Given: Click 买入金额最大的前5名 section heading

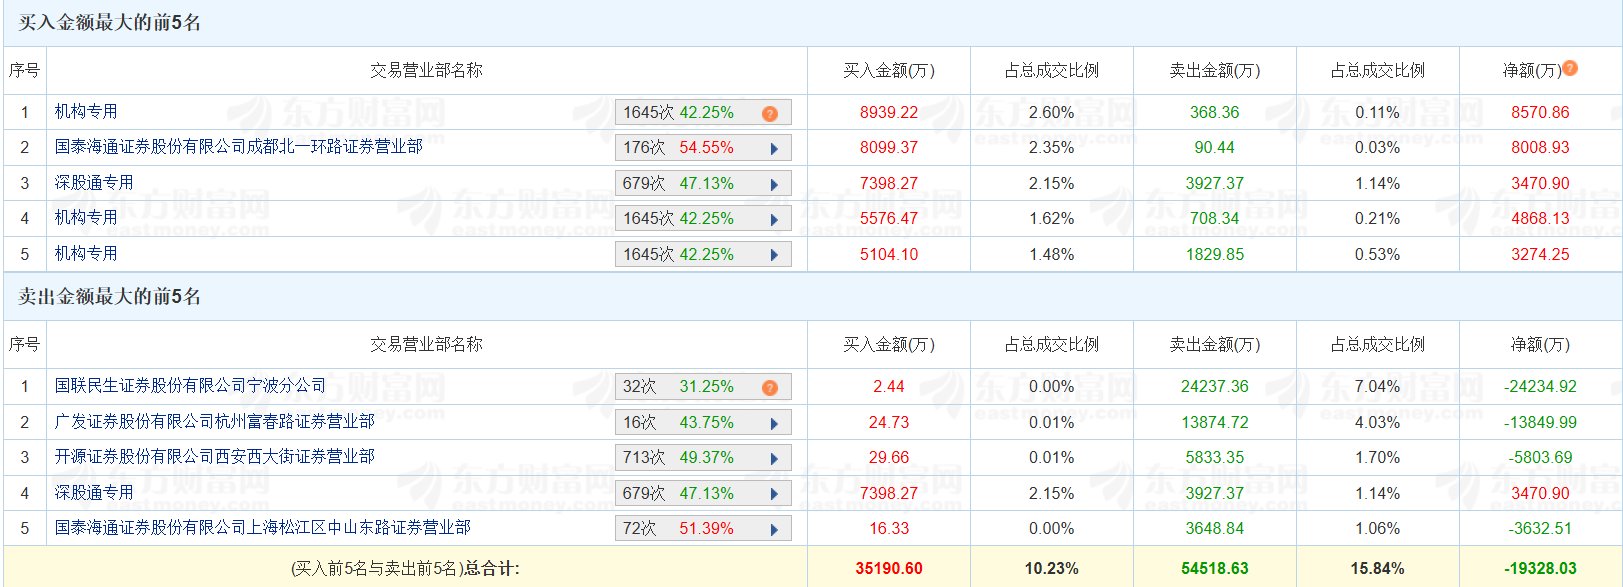Looking at the screenshot, I should [109, 23].
